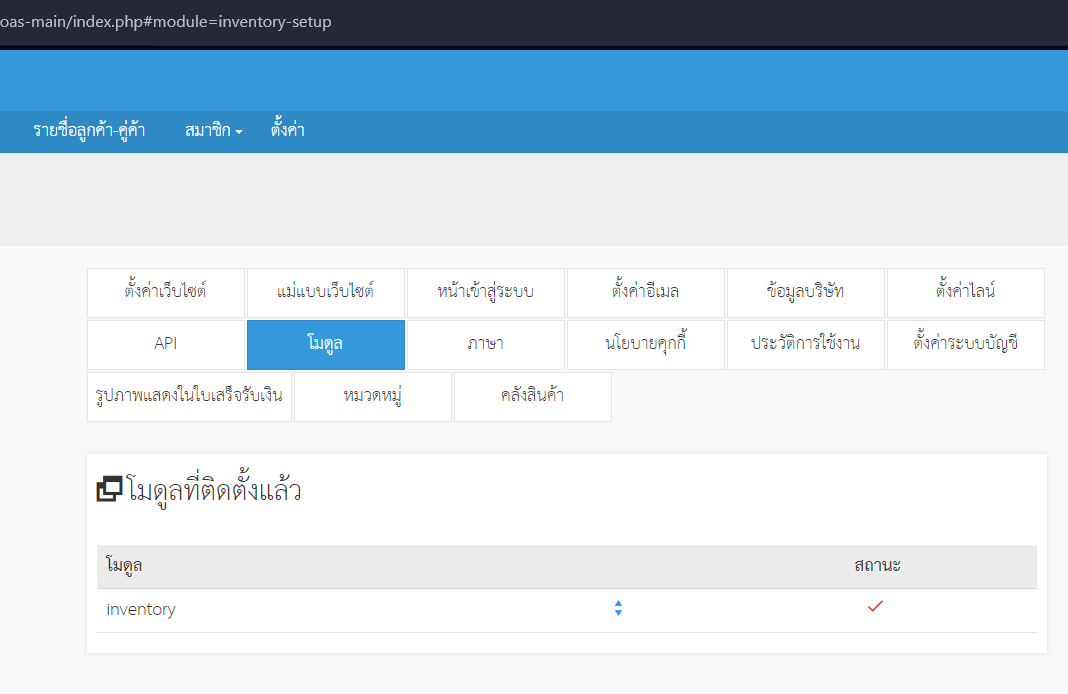Select the แม่แบบเว็บไซต์ tab

(x=326, y=293)
